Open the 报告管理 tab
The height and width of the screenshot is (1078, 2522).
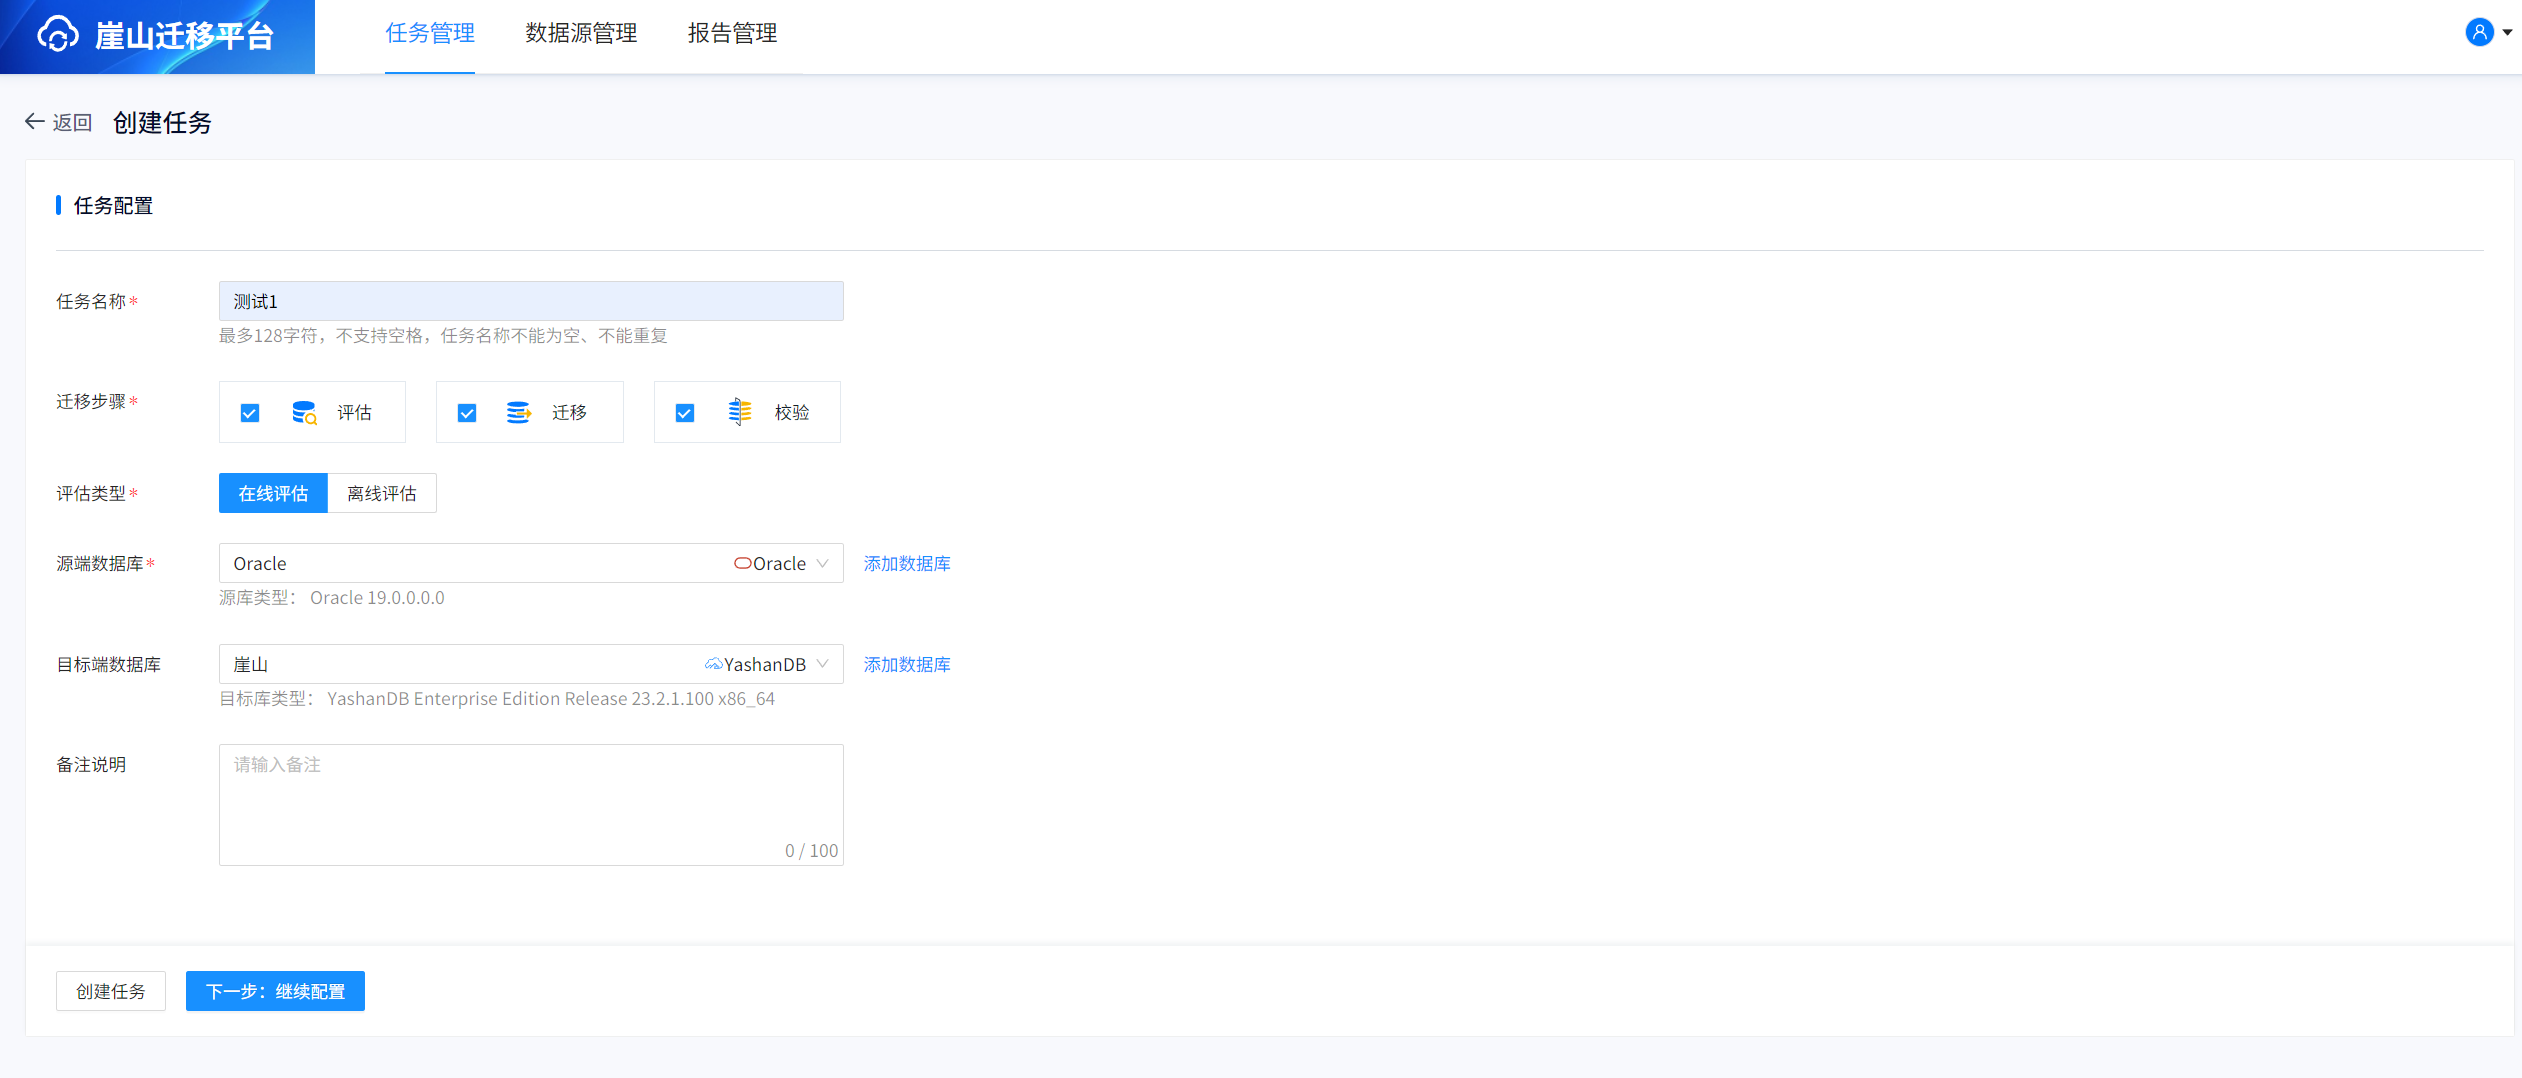(x=732, y=34)
